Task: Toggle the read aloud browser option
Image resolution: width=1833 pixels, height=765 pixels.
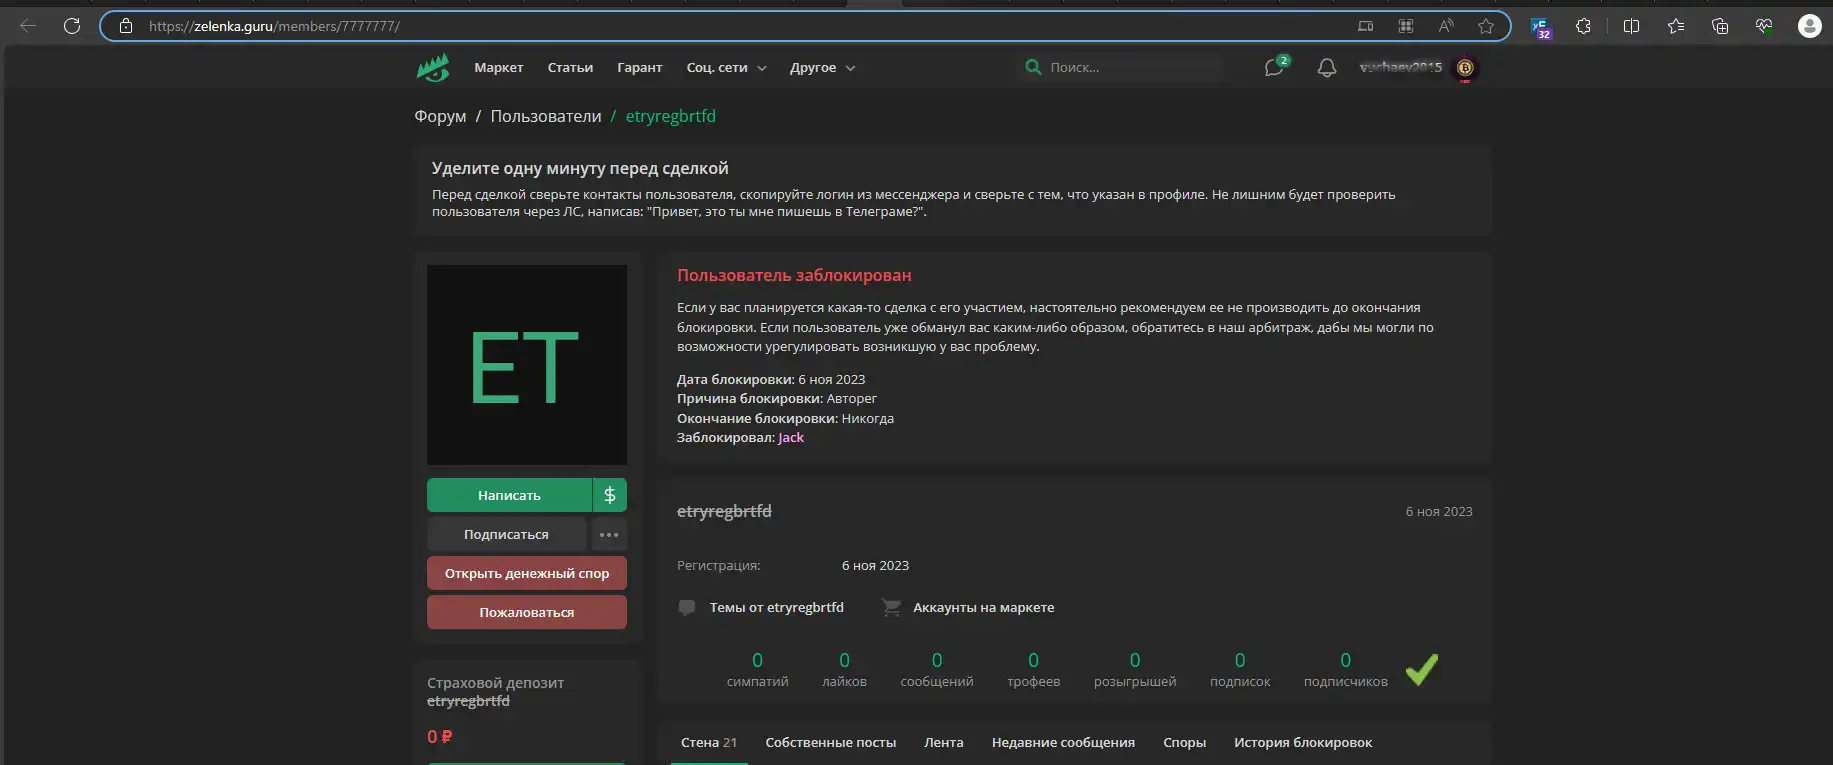Action: (x=1446, y=26)
